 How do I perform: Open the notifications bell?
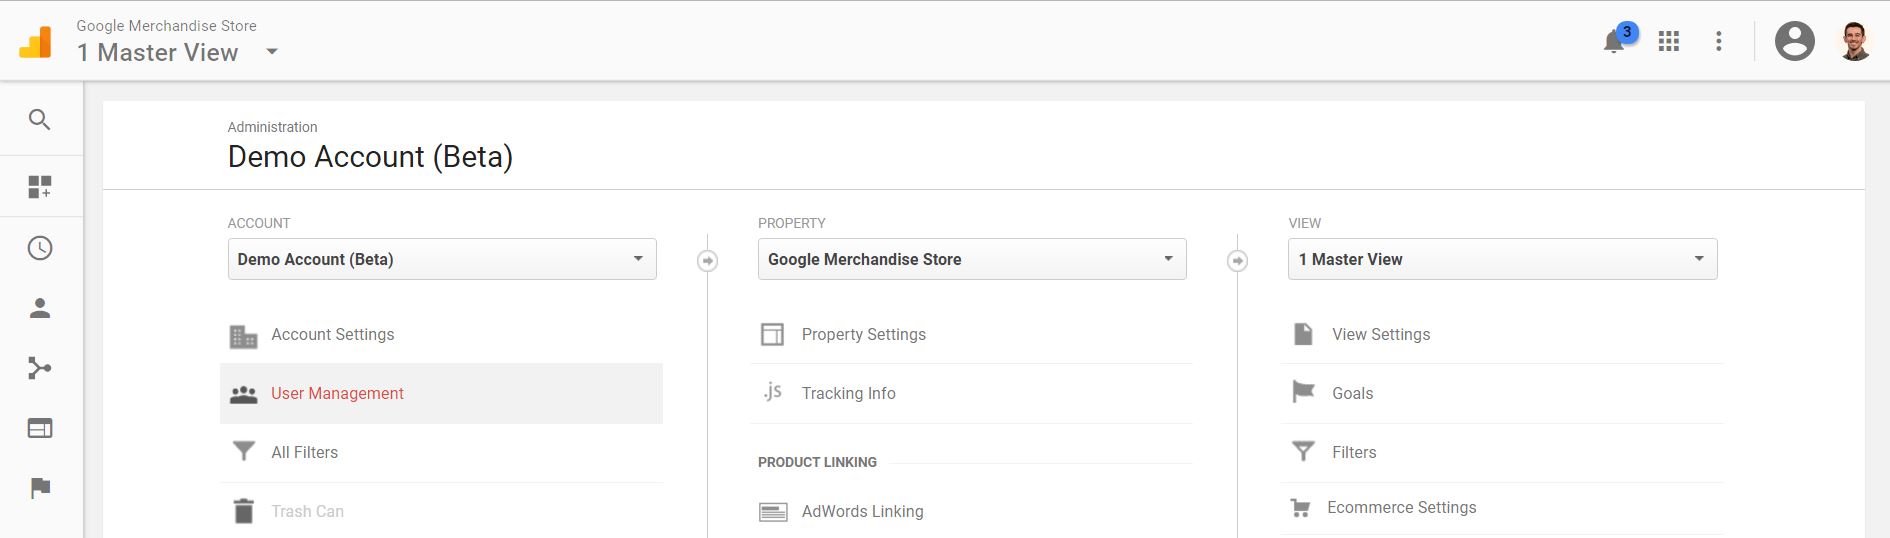[x=1613, y=42]
